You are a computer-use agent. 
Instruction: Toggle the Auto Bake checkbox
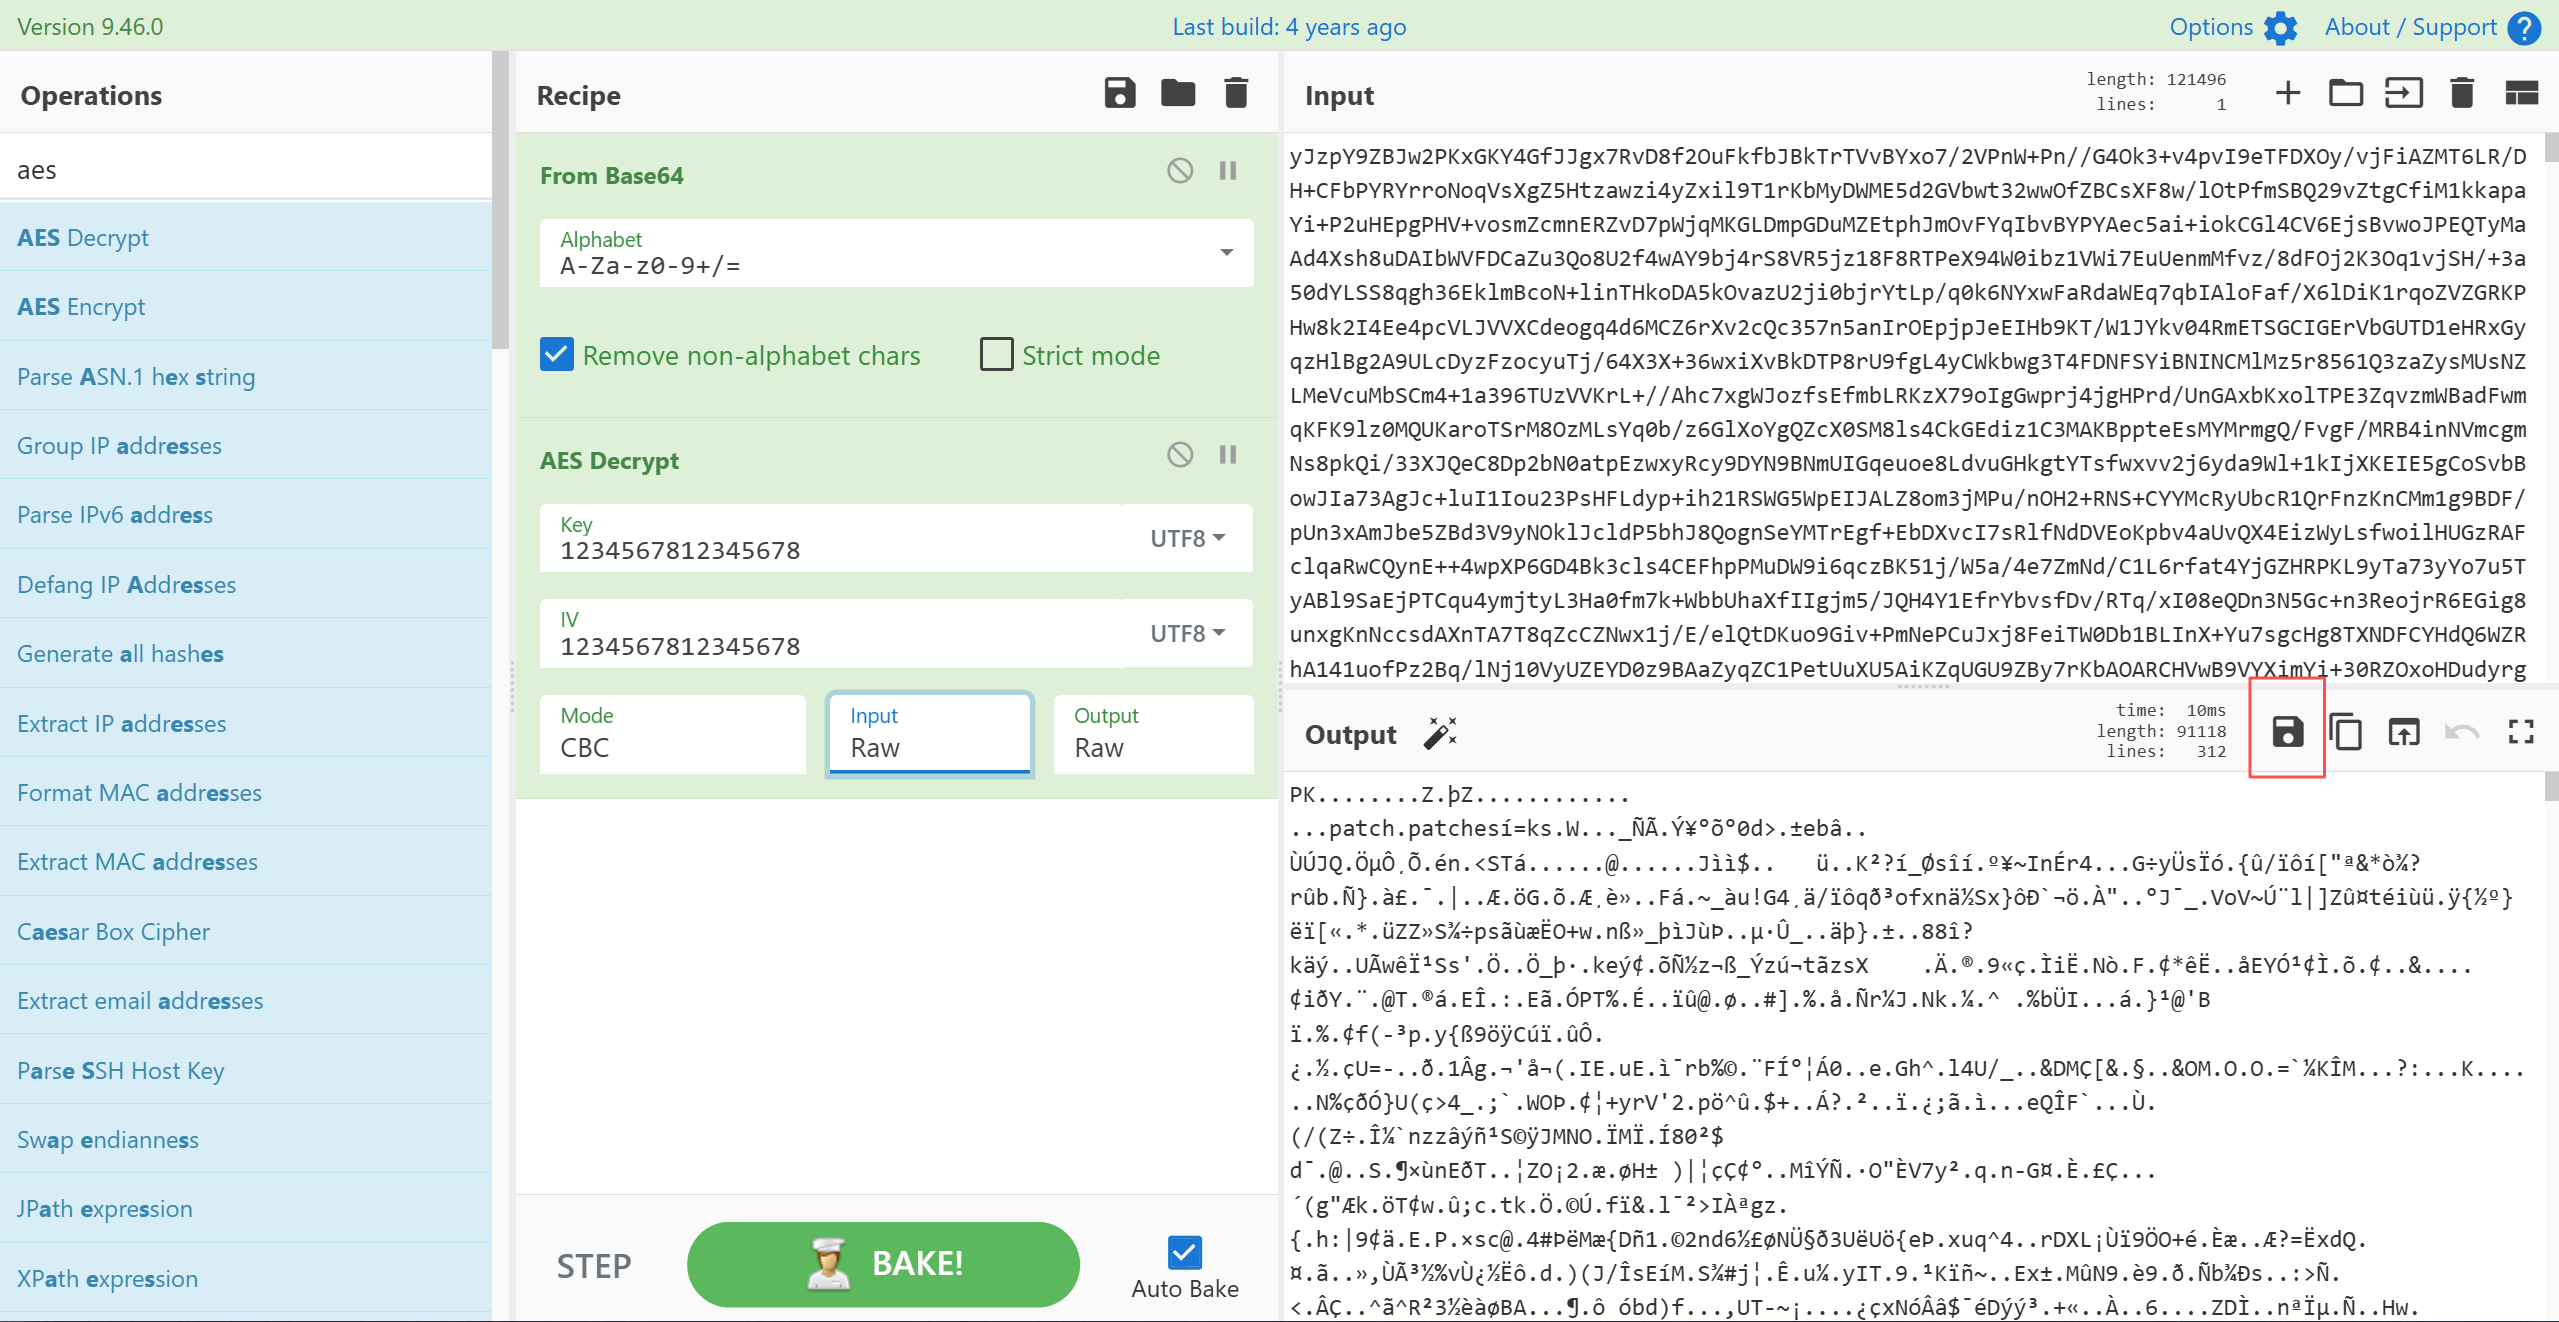(1184, 1252)
